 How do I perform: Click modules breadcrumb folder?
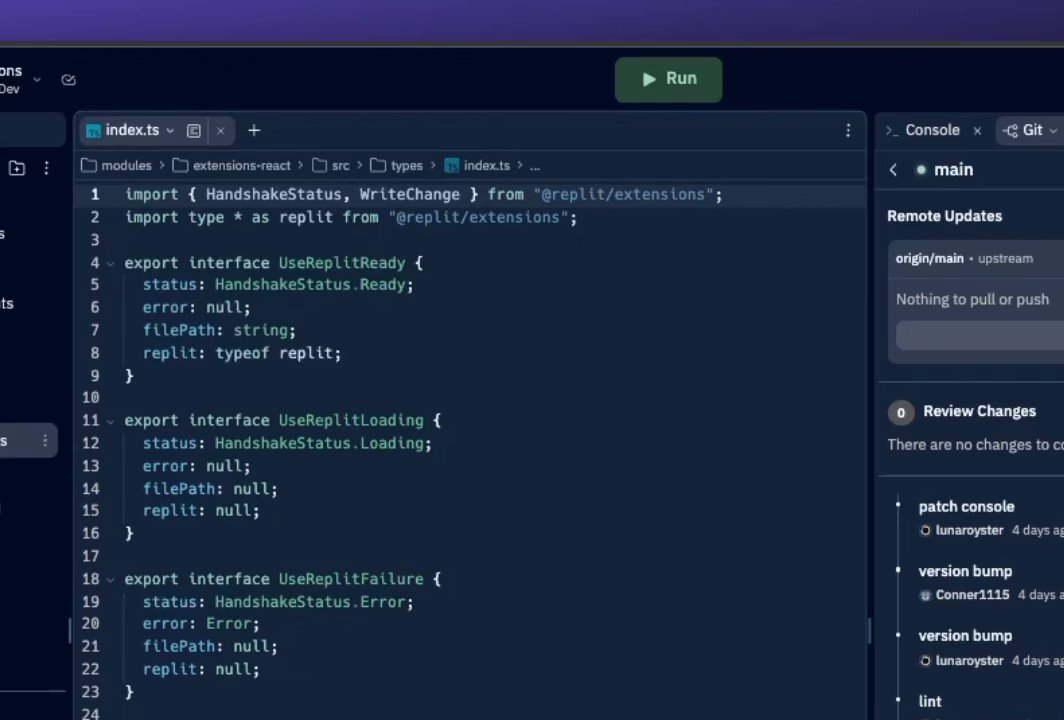[x=116, y=166]
